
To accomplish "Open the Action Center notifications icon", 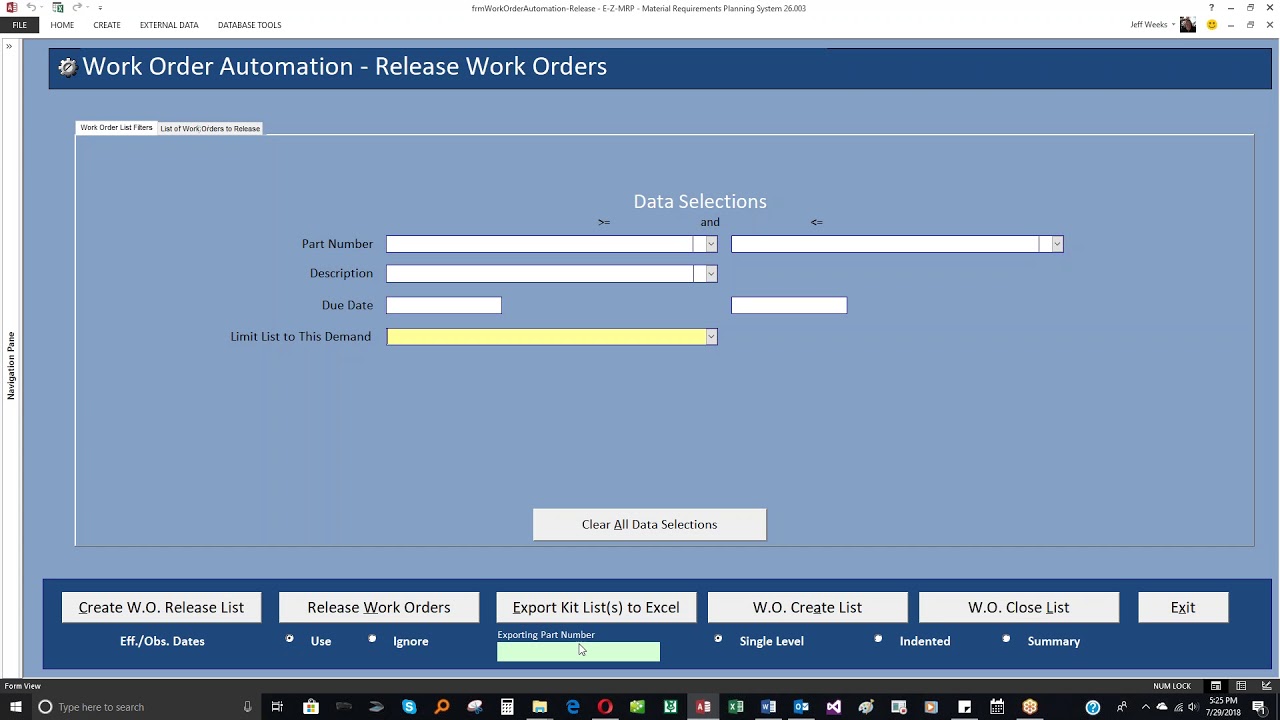I will [x=1259, y=707].
